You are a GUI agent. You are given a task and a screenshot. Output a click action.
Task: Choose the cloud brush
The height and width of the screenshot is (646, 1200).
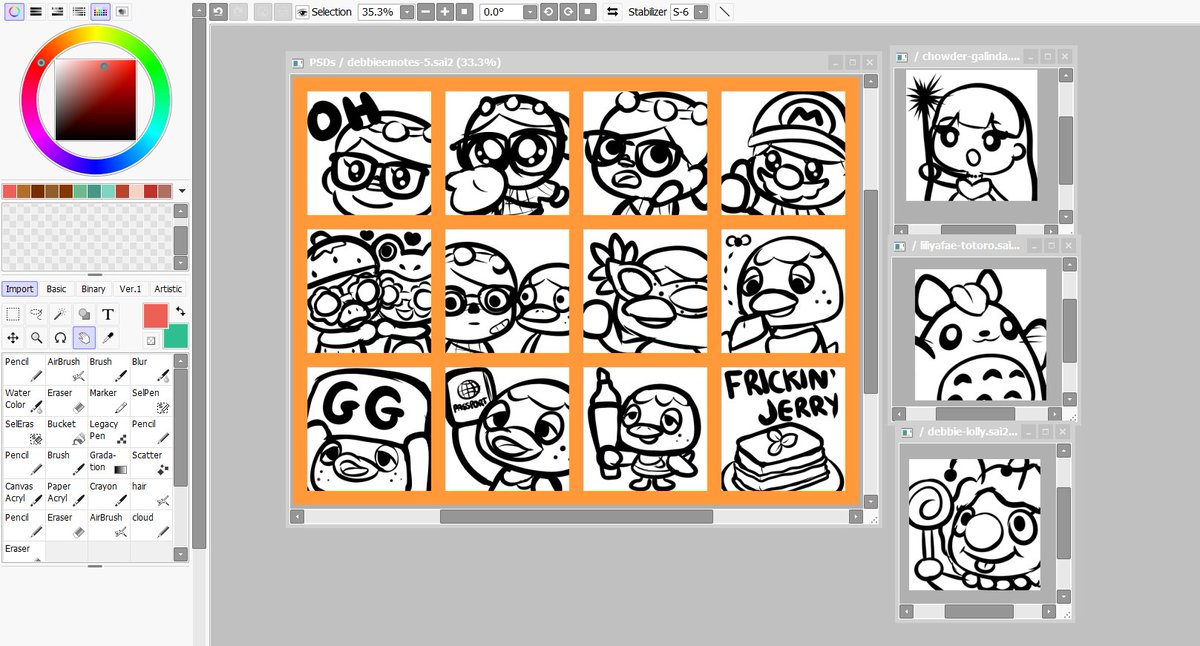(x=151, y=524)
